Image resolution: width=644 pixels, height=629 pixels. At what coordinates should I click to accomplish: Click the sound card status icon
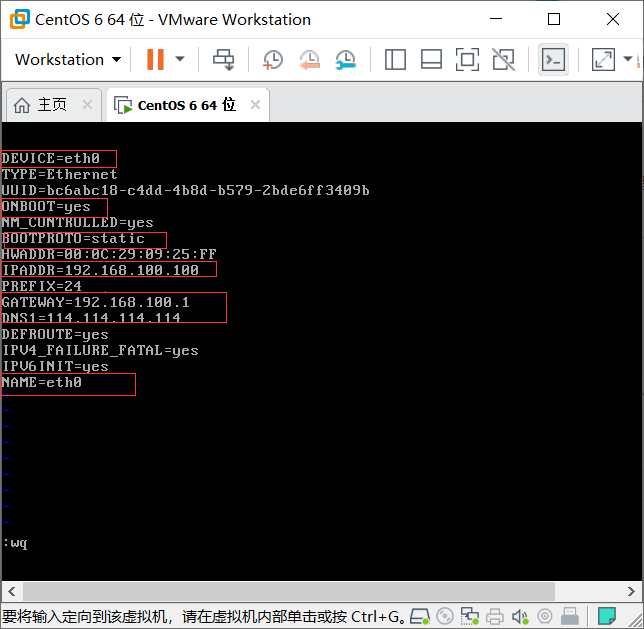(x=520, y=616)
